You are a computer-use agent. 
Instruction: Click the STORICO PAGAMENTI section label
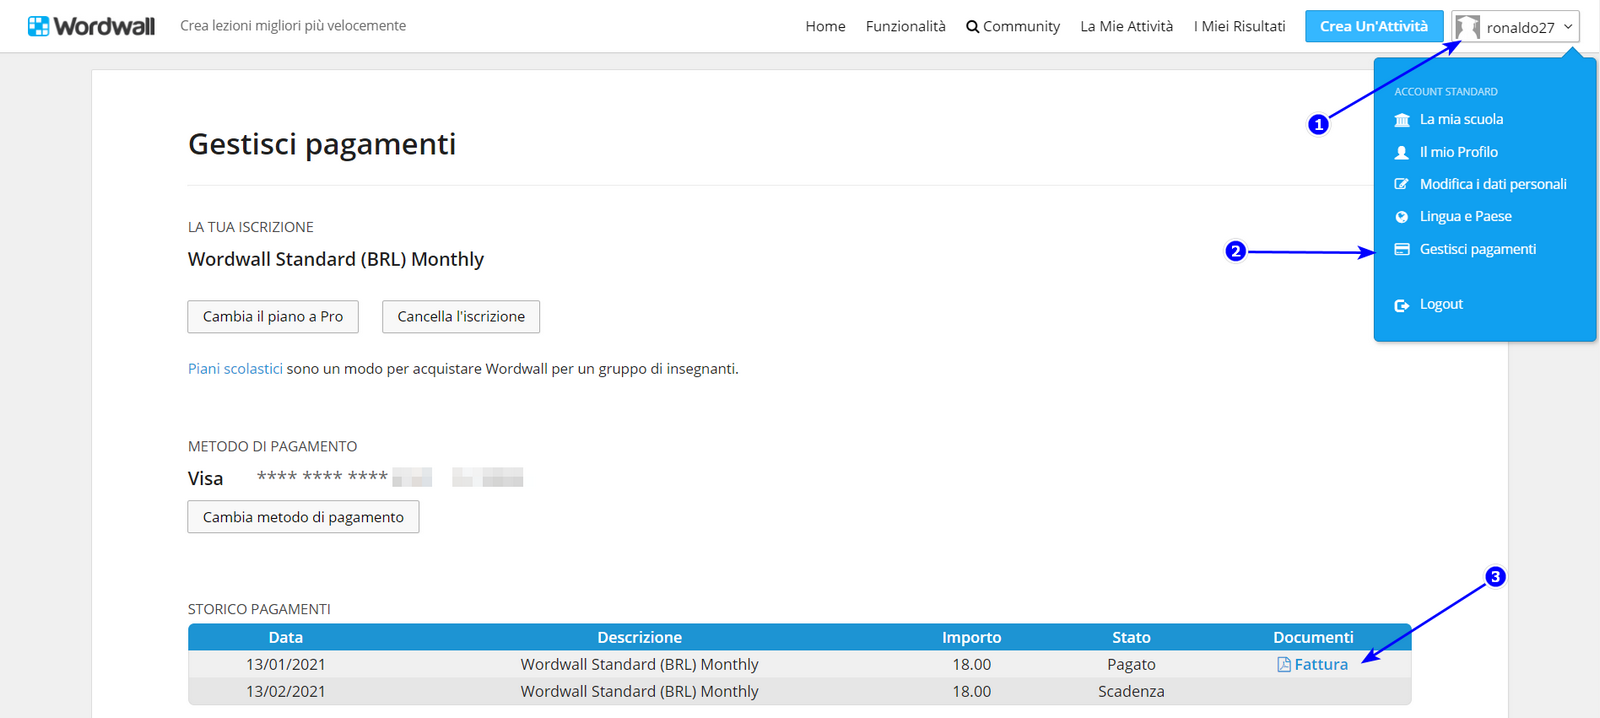click(x=259, y=609)
